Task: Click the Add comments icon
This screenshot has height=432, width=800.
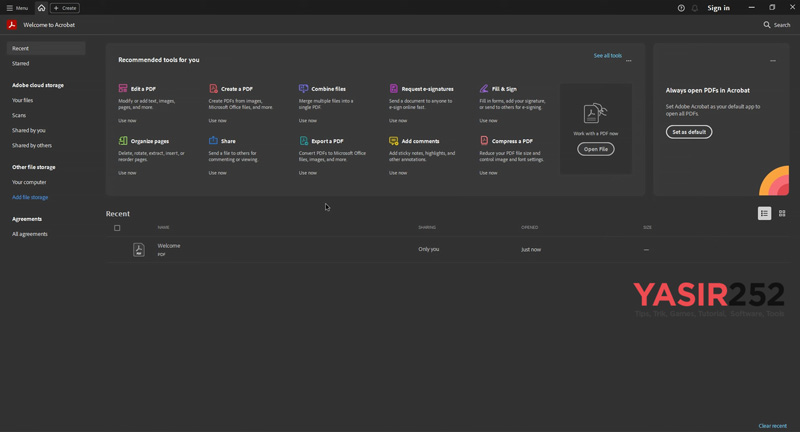Action: (x=394, y=140)
